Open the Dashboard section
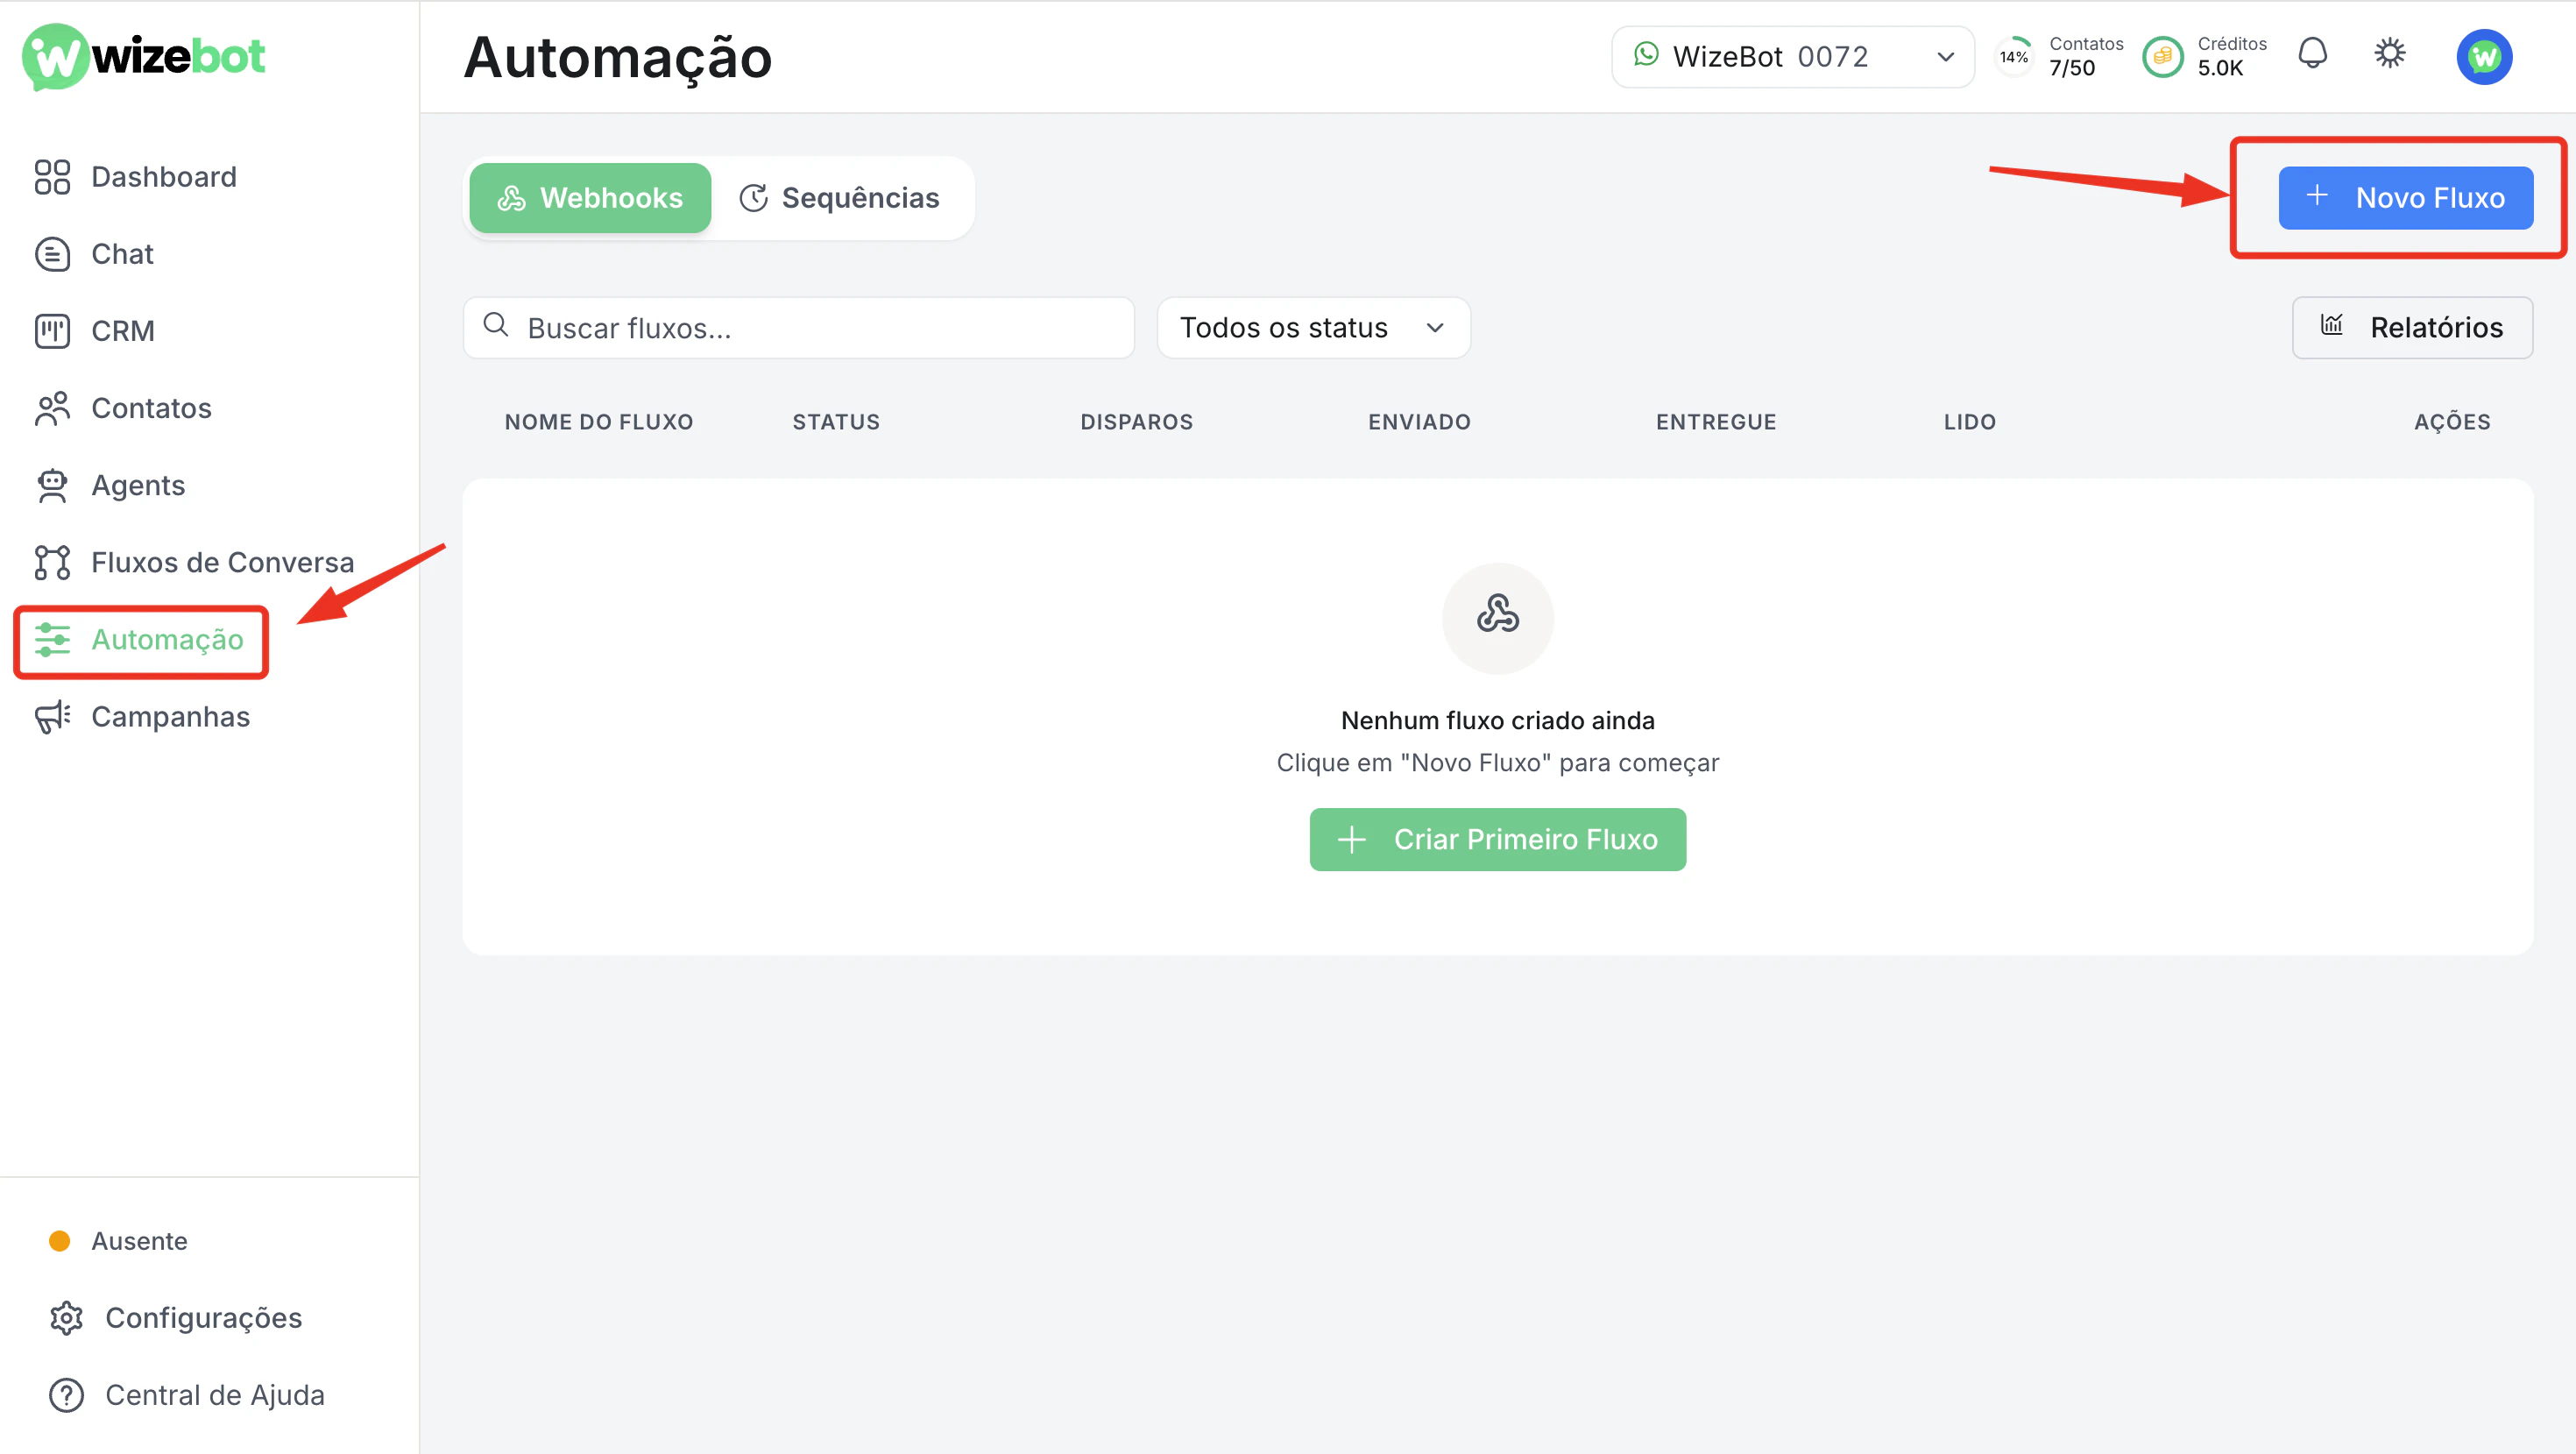This screenshot has width=2576, height=1454. pyautogui.click(x=163, y=176)
